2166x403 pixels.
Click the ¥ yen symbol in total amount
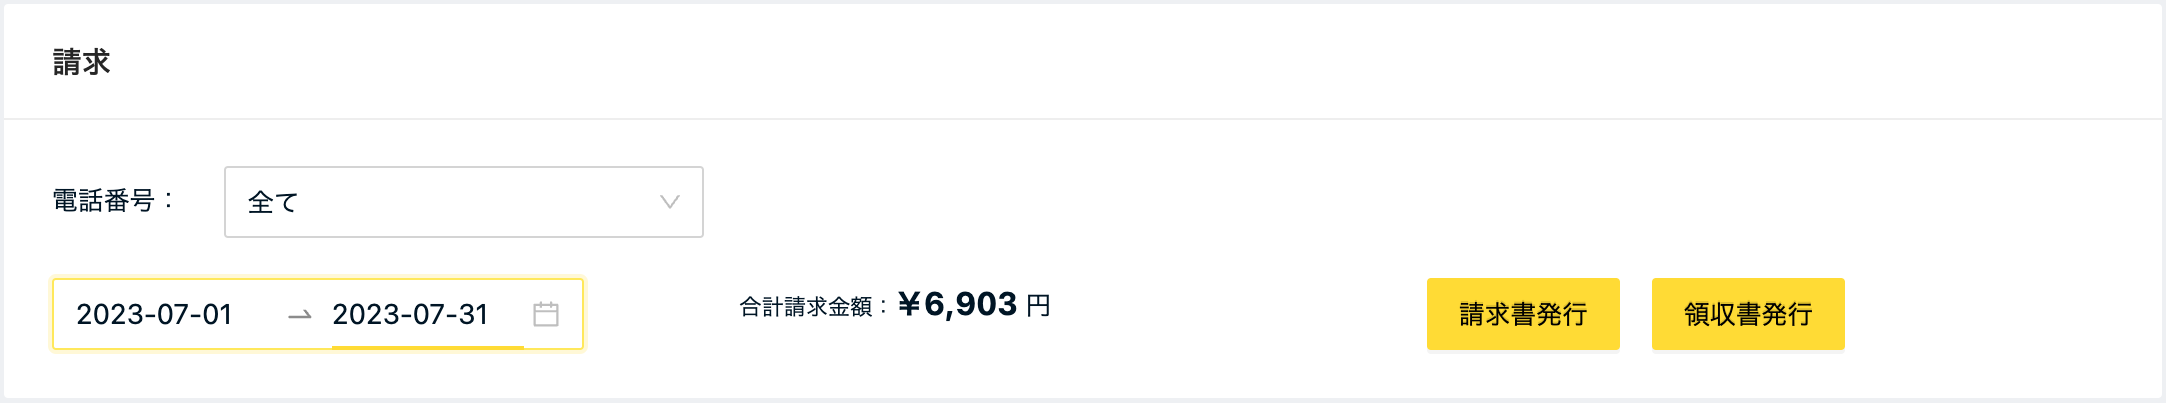point(909,304)
